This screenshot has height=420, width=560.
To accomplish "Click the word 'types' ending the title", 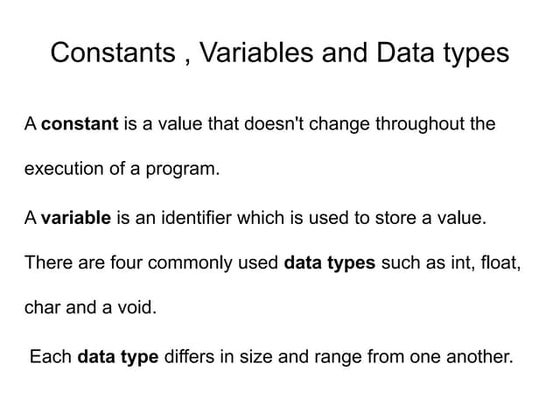I will point(476,54).
